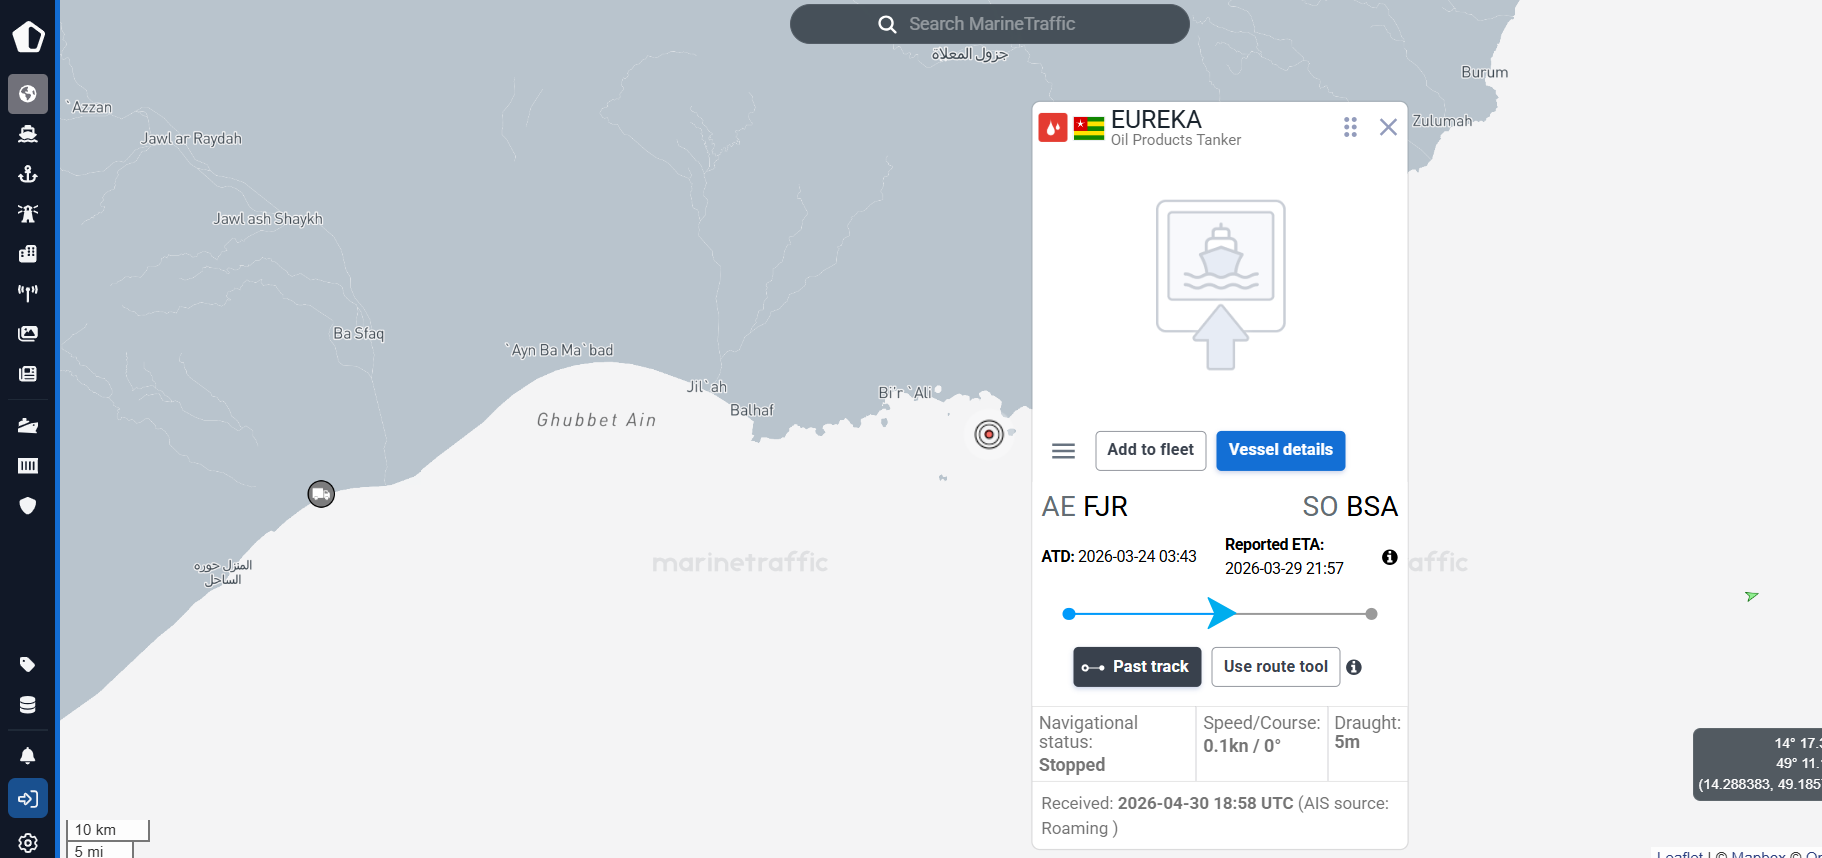Screen dimensions: 1822x858
Task: Open antenna stations icon in sidebar
Action: [x=28, y=293]
